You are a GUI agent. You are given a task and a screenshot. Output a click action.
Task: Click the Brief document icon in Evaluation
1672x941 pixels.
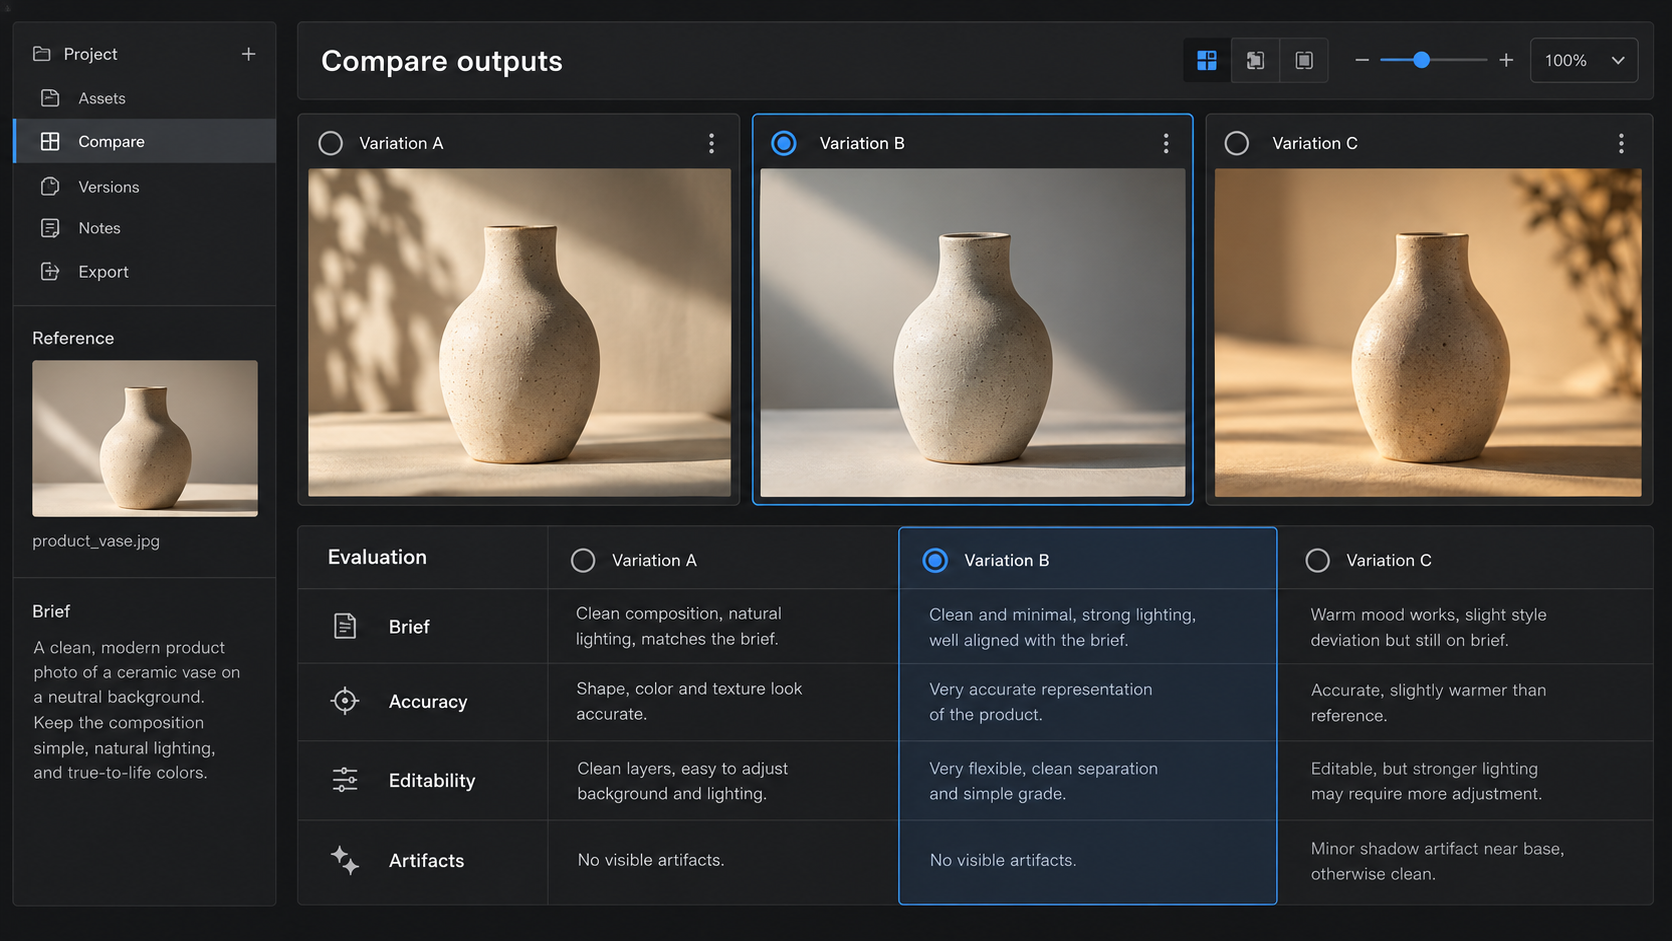click(345, 626)
